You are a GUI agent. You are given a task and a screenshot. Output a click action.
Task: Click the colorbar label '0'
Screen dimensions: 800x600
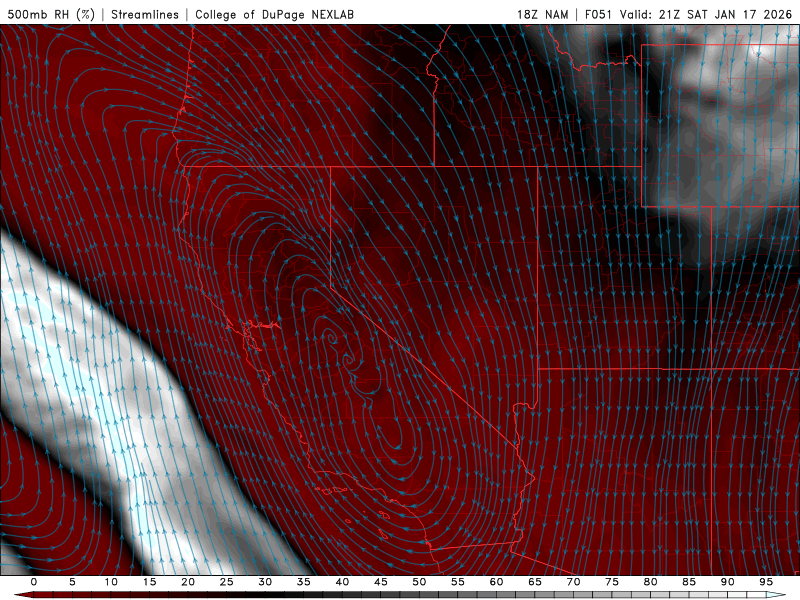[x=34, y=582]
